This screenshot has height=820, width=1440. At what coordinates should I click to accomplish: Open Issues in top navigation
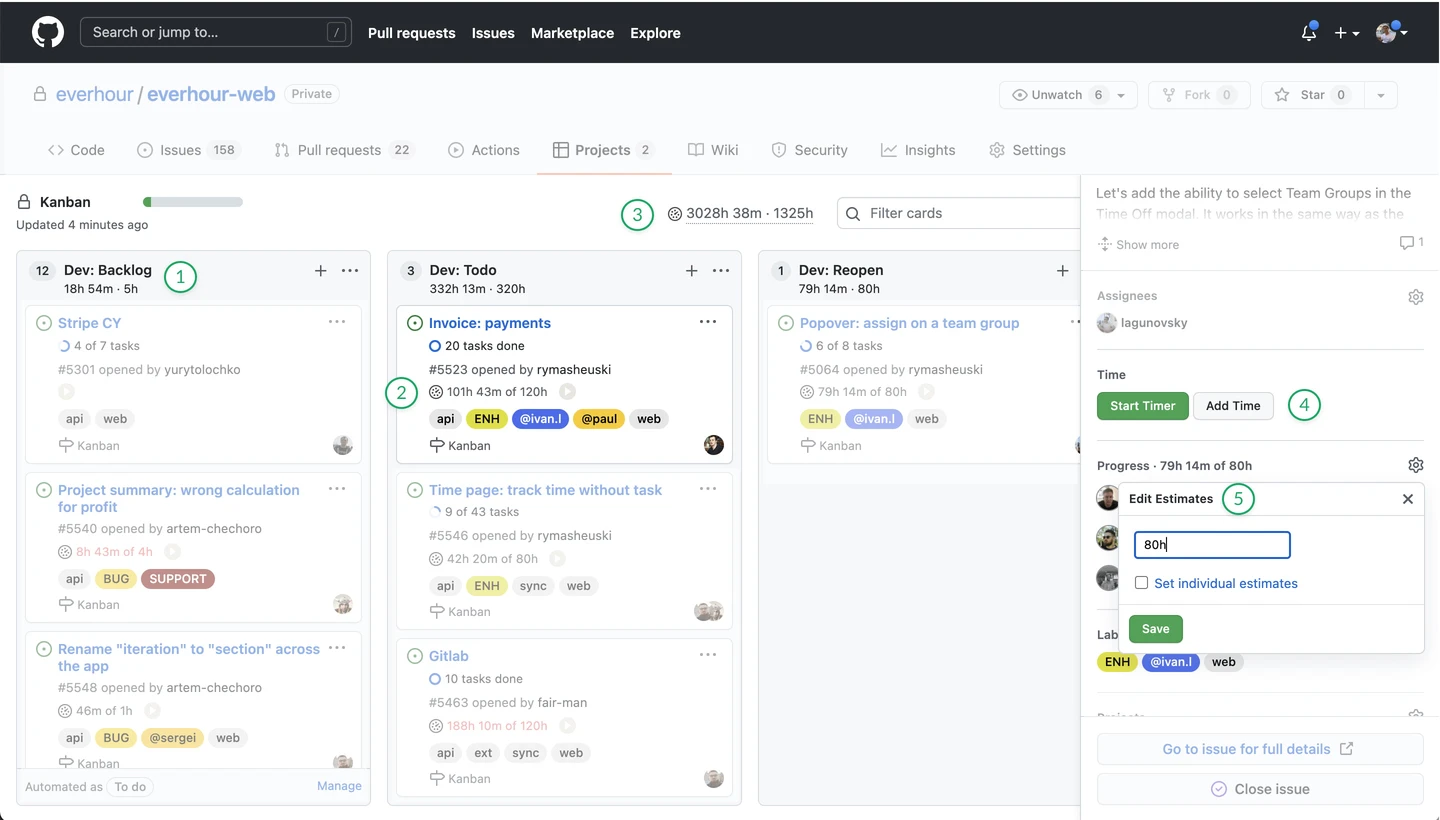click(x=493, y=33)
